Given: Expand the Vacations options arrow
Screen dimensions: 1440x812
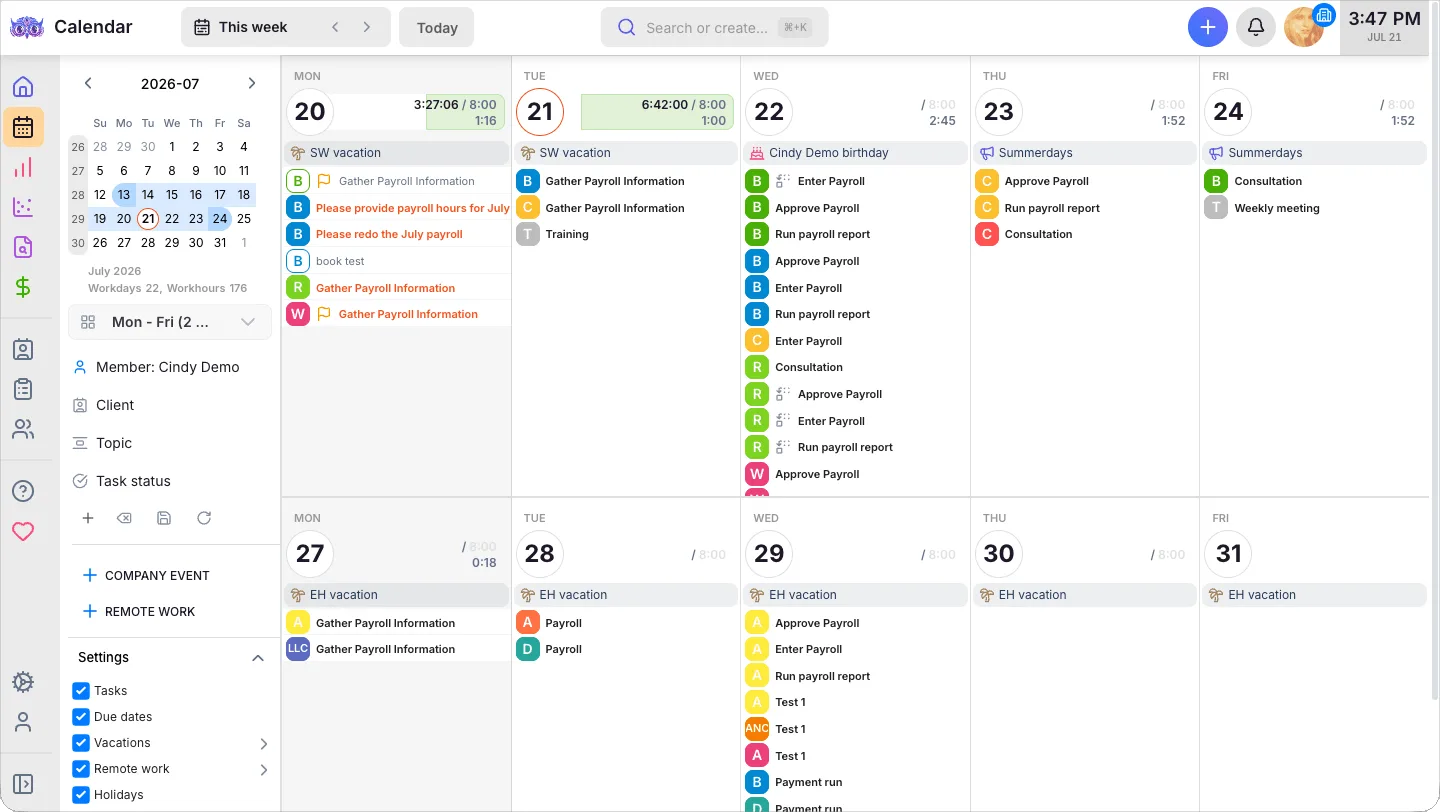Looking at the screenshot, I should (x=264, y=744).
